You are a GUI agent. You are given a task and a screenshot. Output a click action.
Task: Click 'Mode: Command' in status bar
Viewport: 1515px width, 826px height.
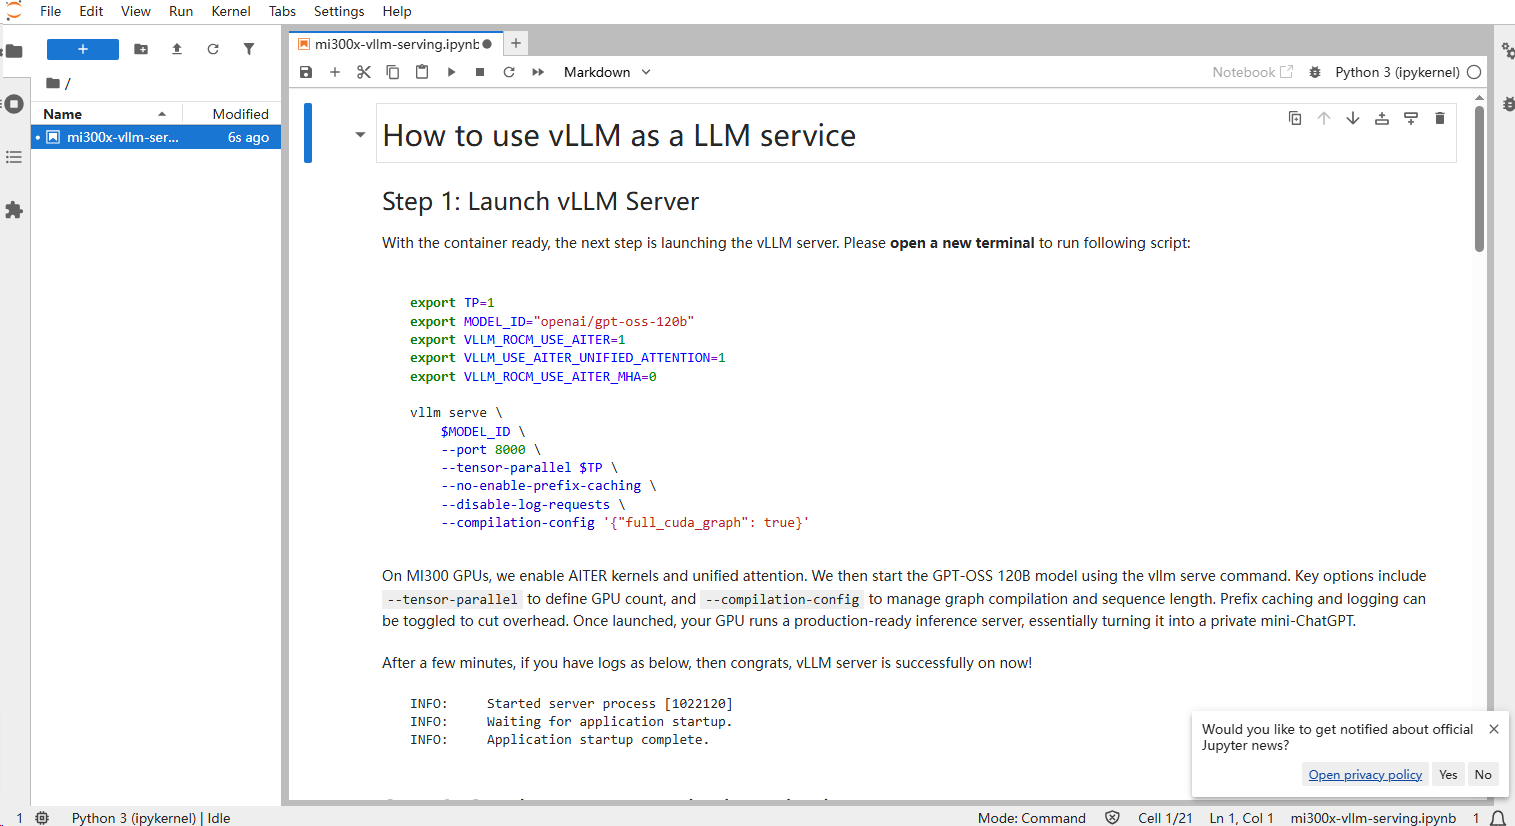(1032, 818)
